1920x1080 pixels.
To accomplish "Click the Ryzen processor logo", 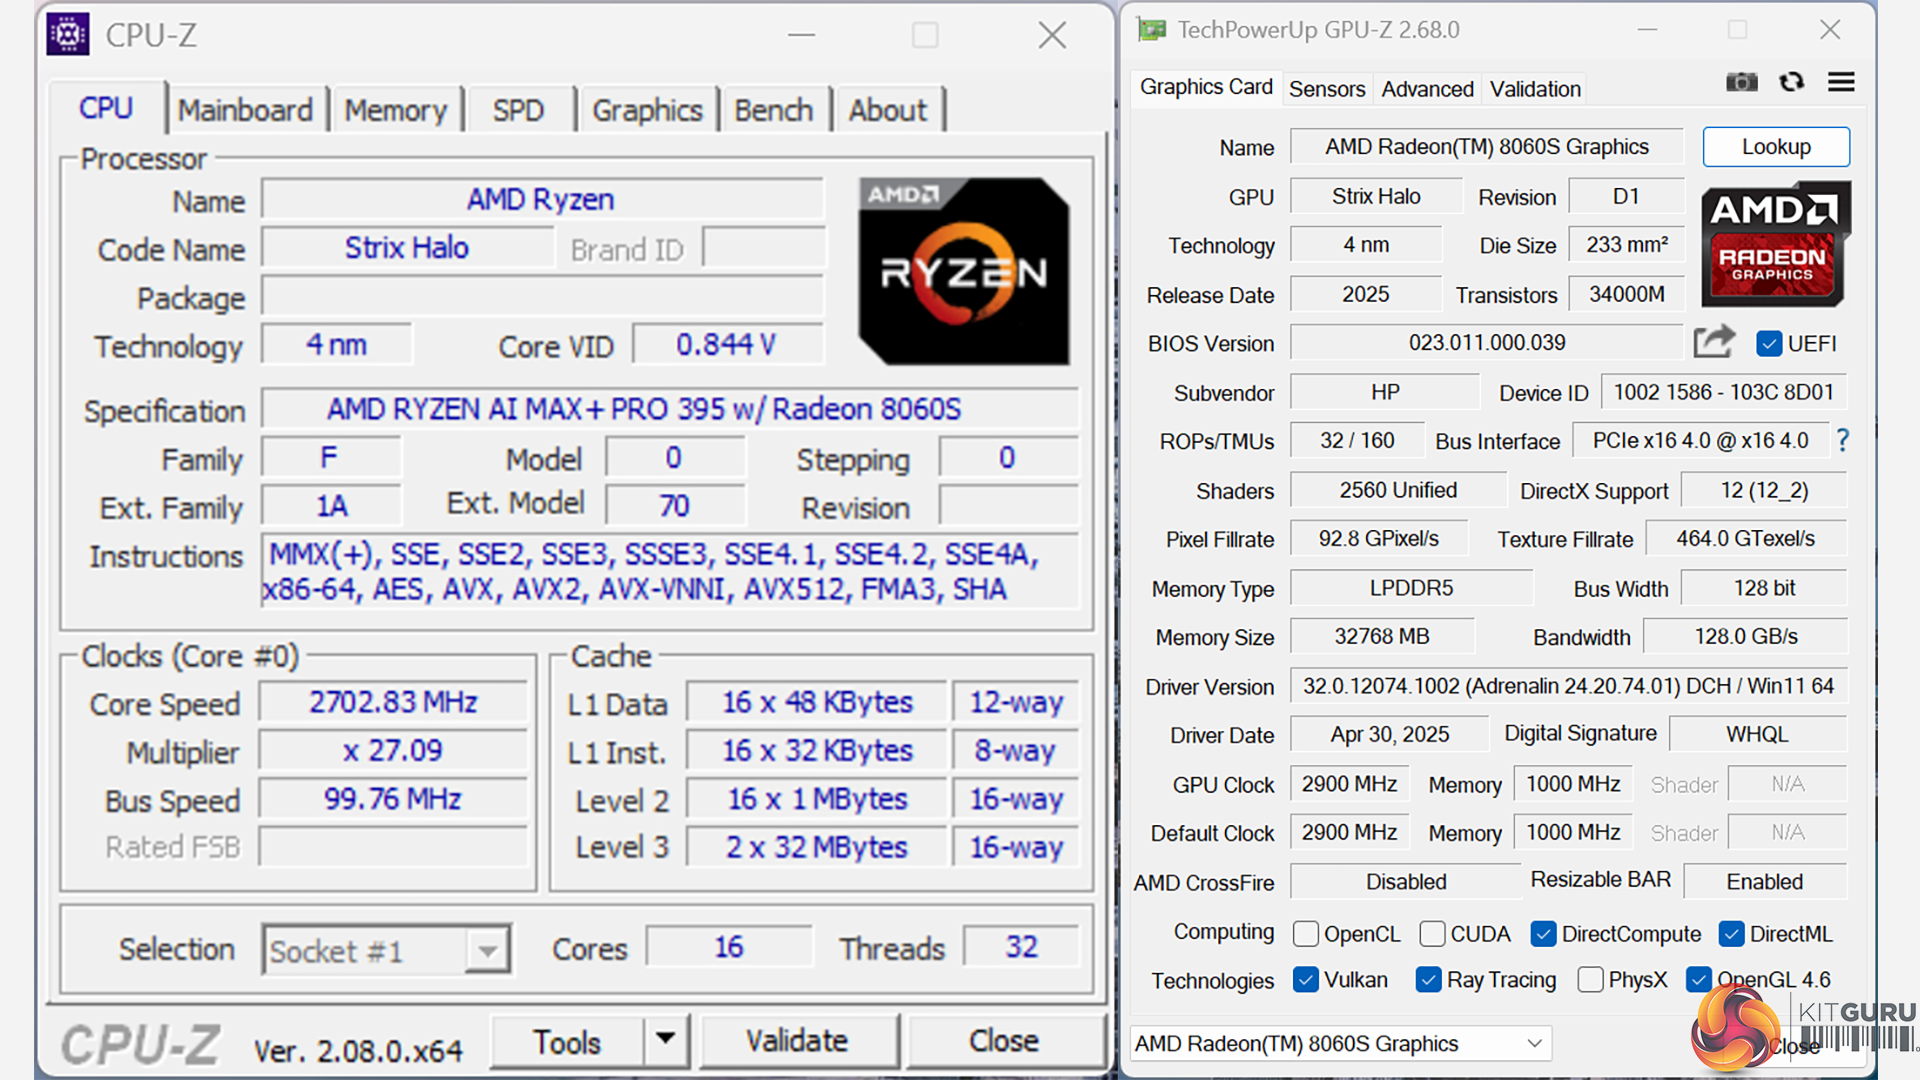I will [x=963, y=271].
